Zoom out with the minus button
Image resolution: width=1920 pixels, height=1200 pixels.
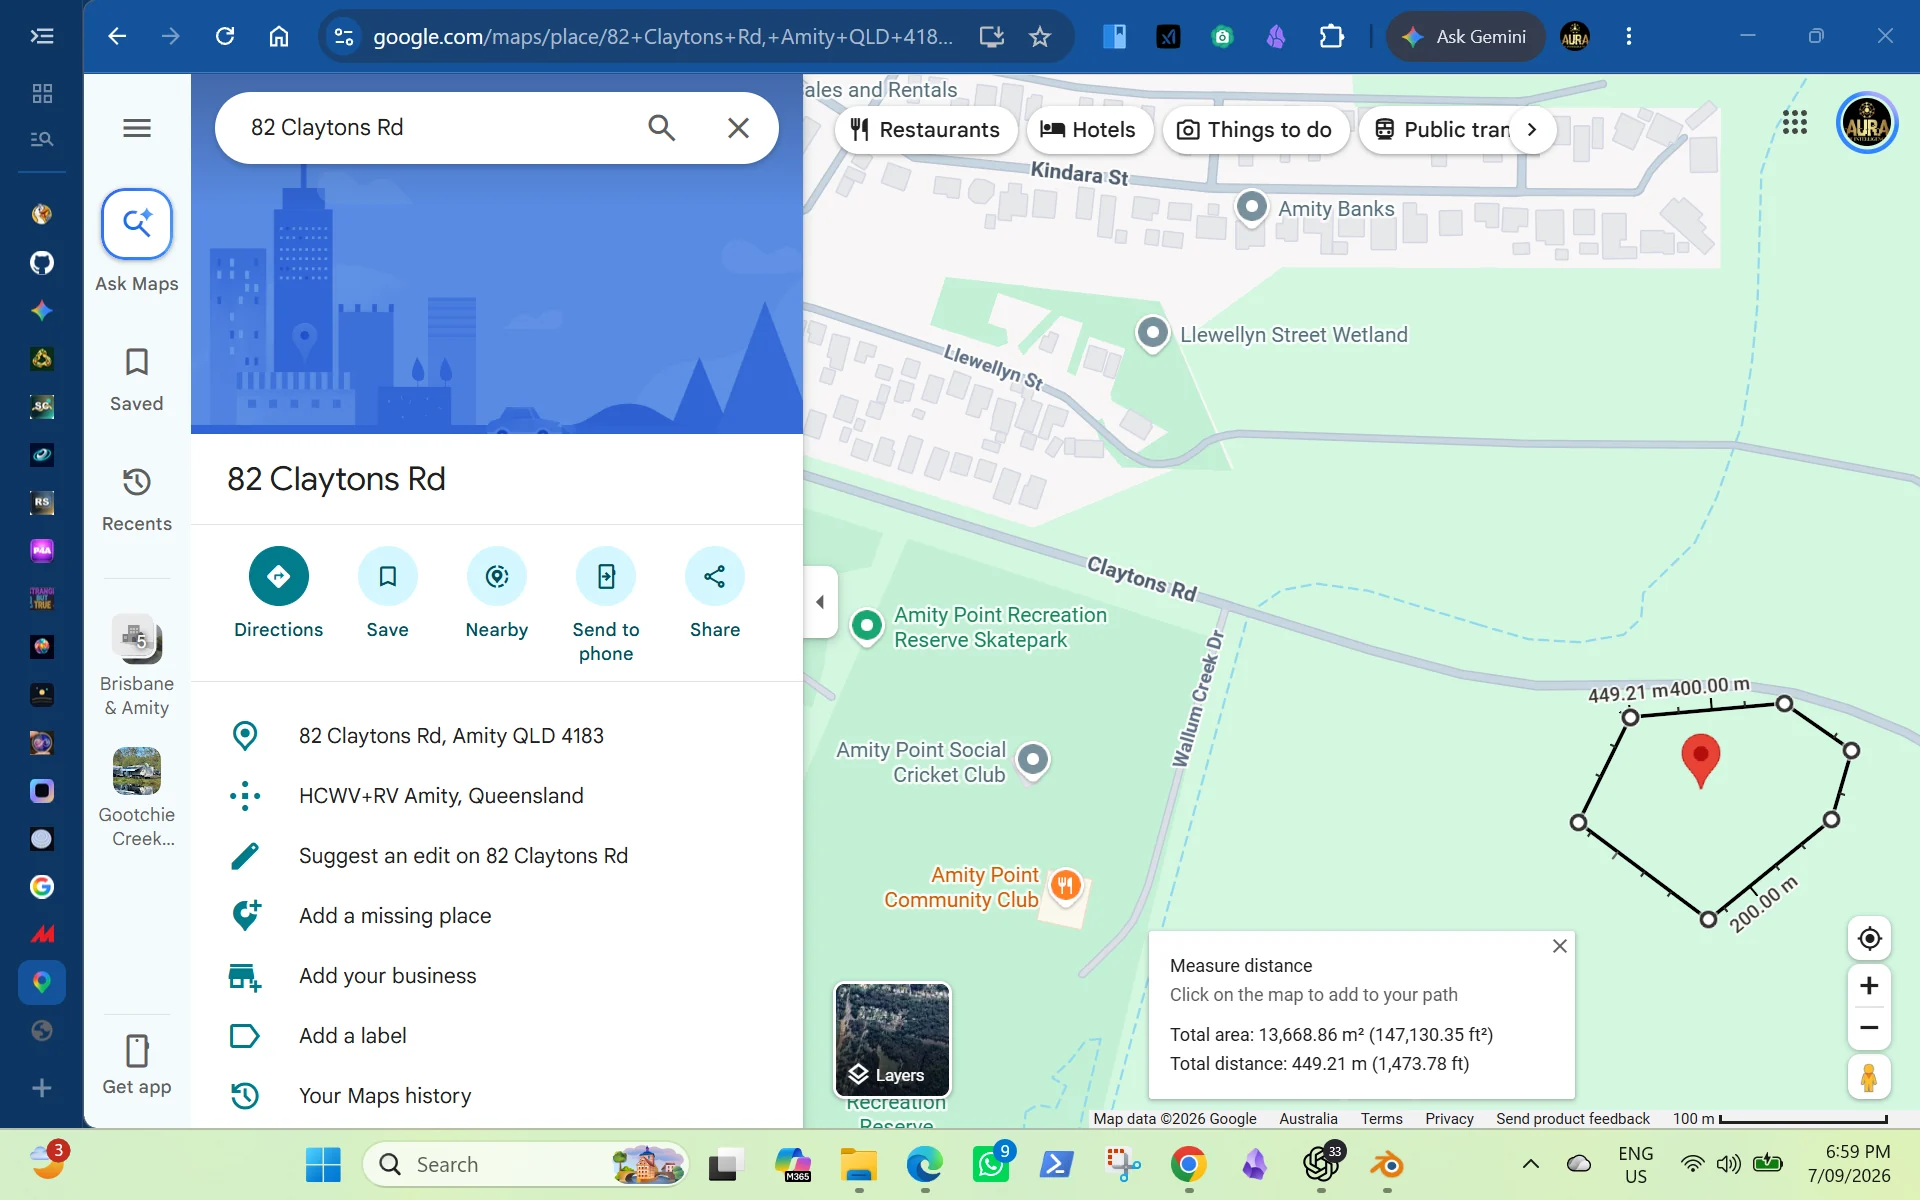tap(1869, 1028)
